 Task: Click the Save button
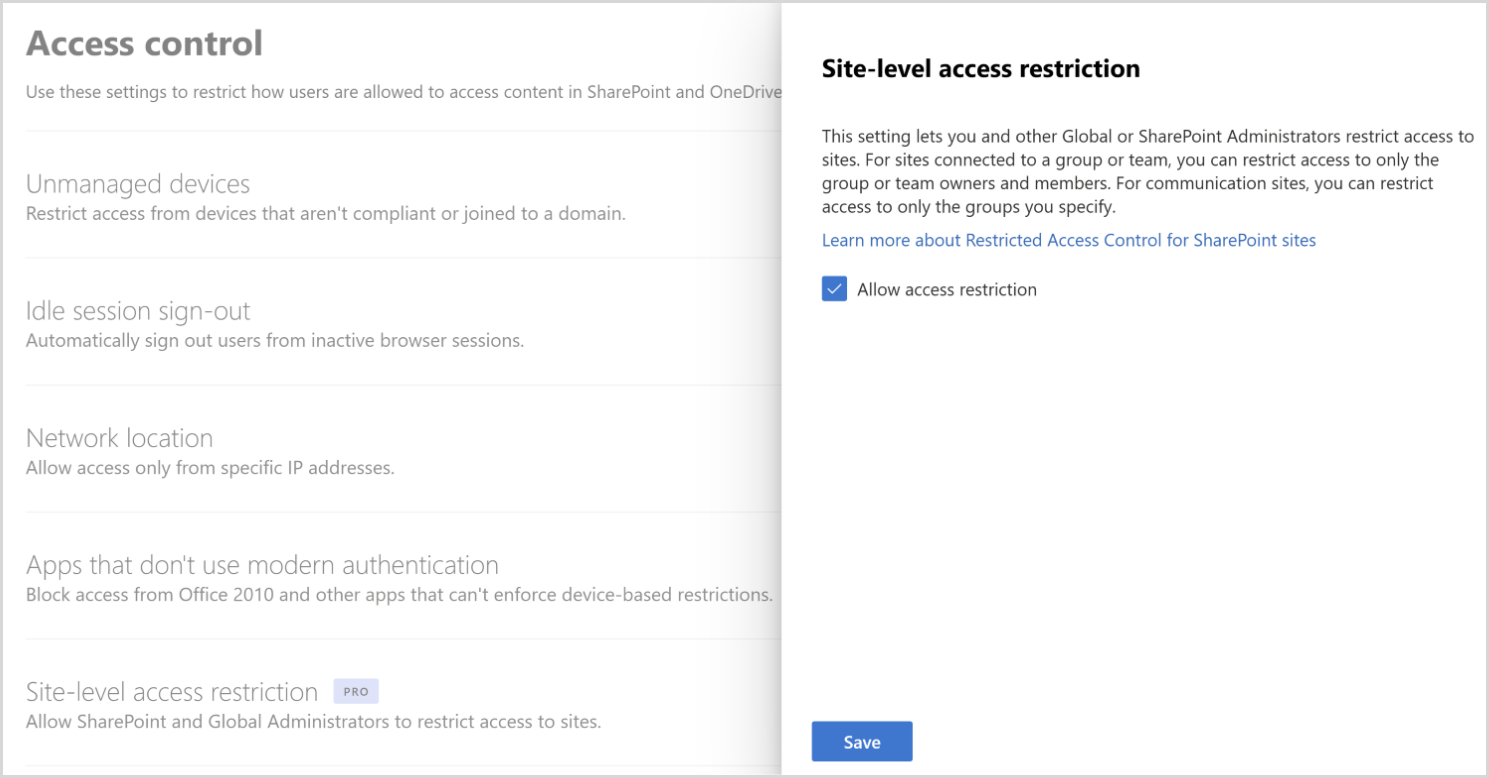pos(862,741)
